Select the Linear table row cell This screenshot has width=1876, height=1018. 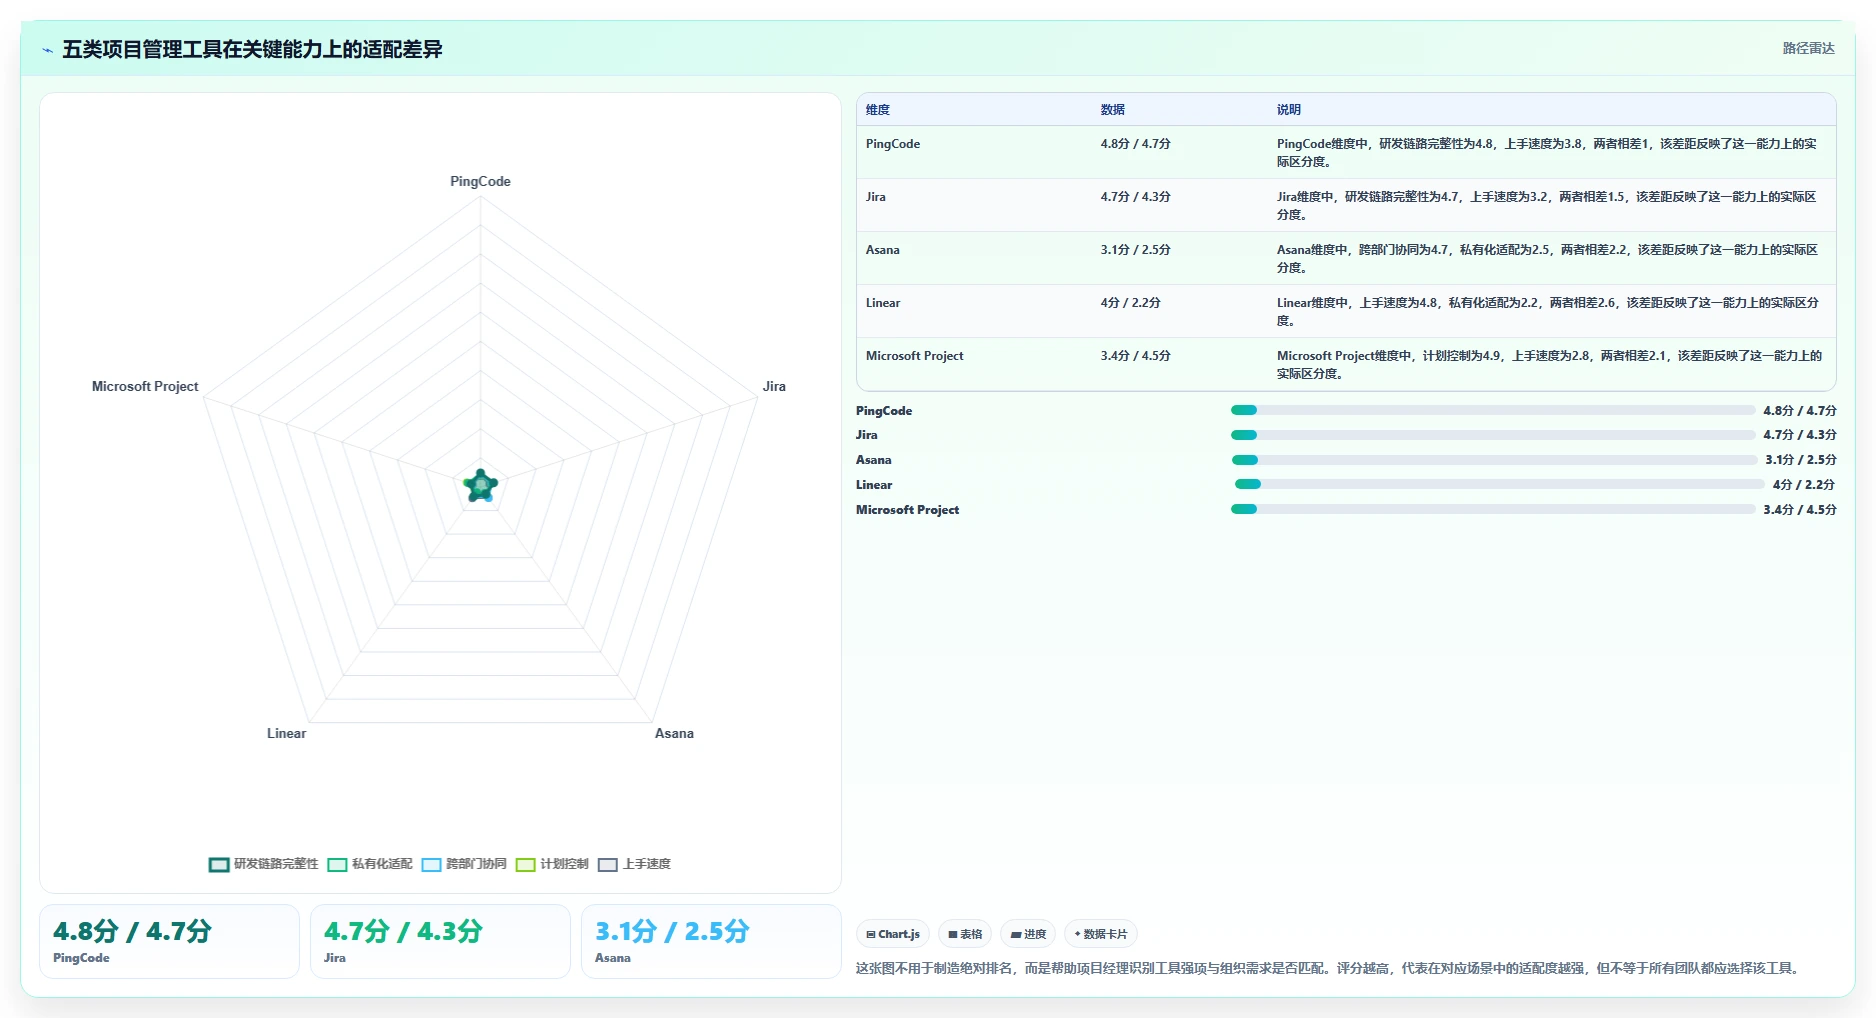(883, 303)
